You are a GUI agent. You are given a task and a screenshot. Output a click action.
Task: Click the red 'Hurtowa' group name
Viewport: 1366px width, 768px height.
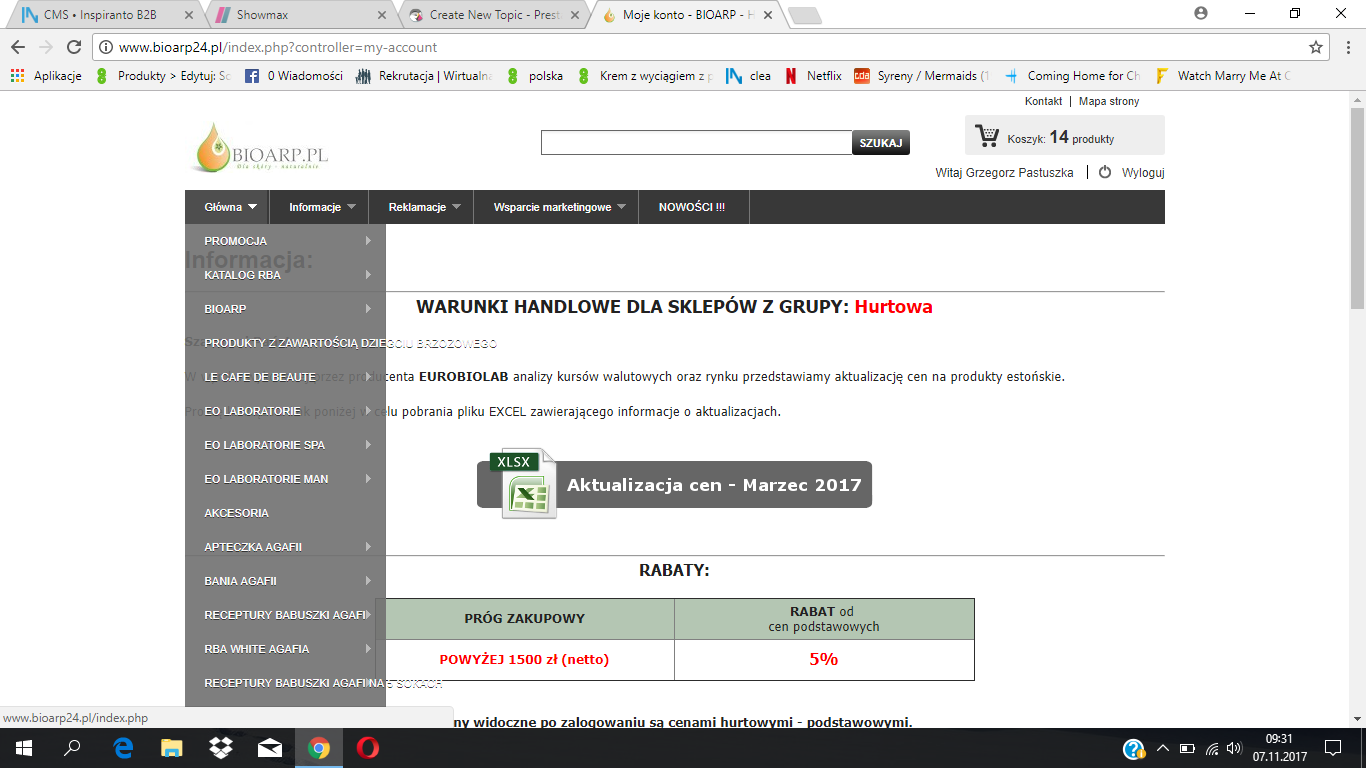point(893,306)
